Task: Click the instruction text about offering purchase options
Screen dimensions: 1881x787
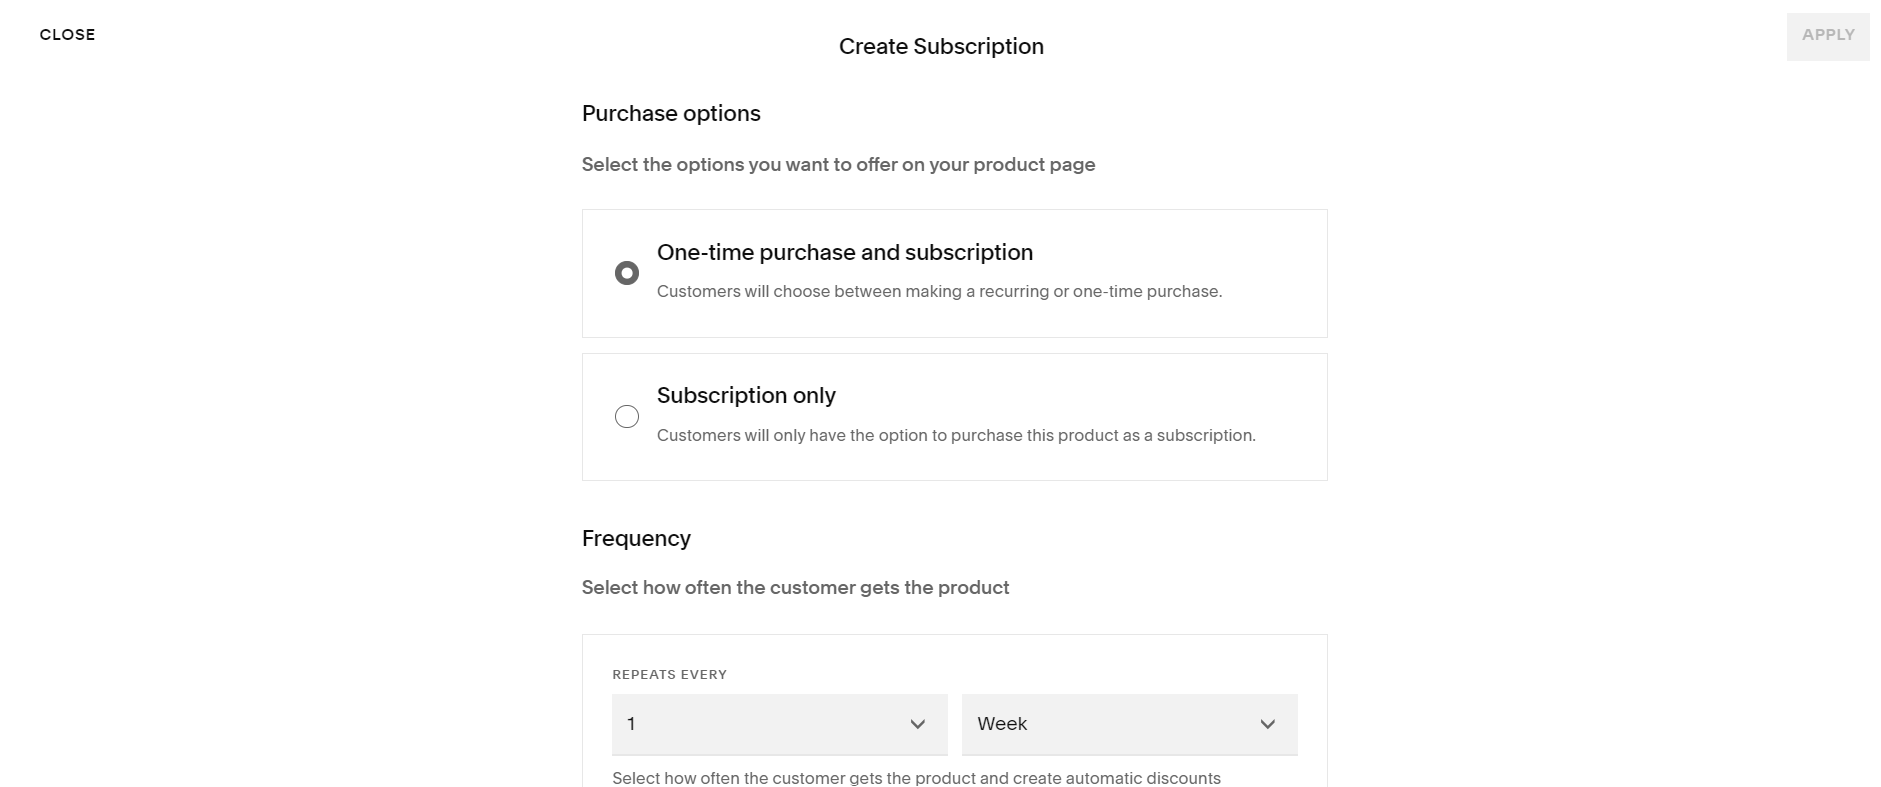Action: pyautogui.click(x=838, y=164)
